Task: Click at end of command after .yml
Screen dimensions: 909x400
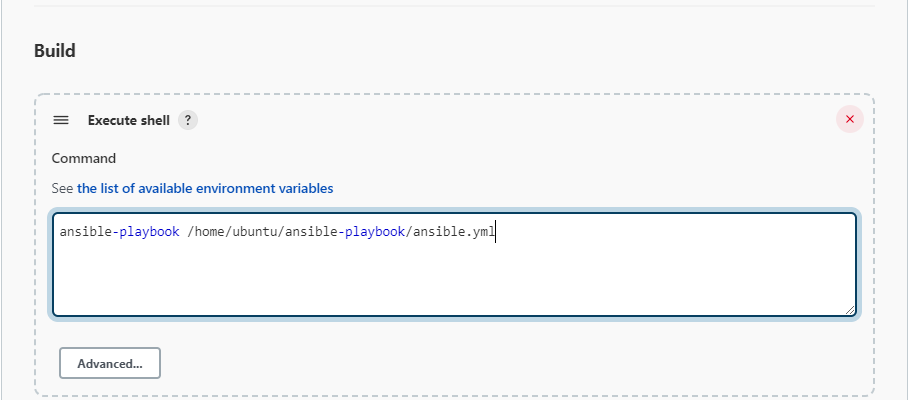Action: pyautogui.click(x=497, y=232)
